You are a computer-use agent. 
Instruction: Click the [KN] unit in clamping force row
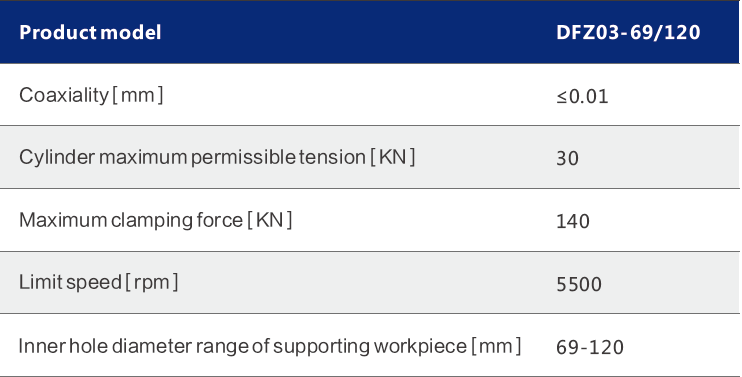coord(270,220)
